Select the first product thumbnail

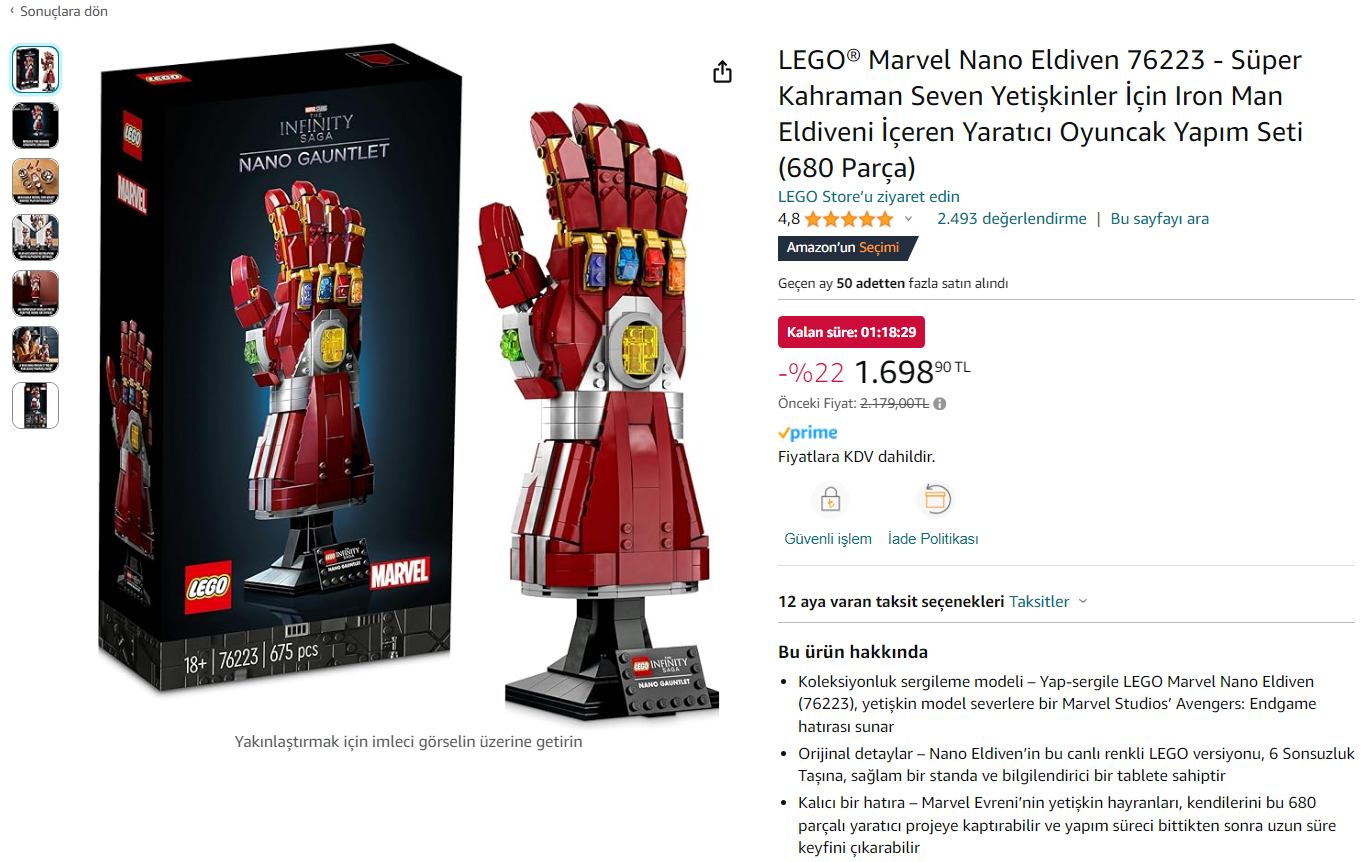[36, 69]
